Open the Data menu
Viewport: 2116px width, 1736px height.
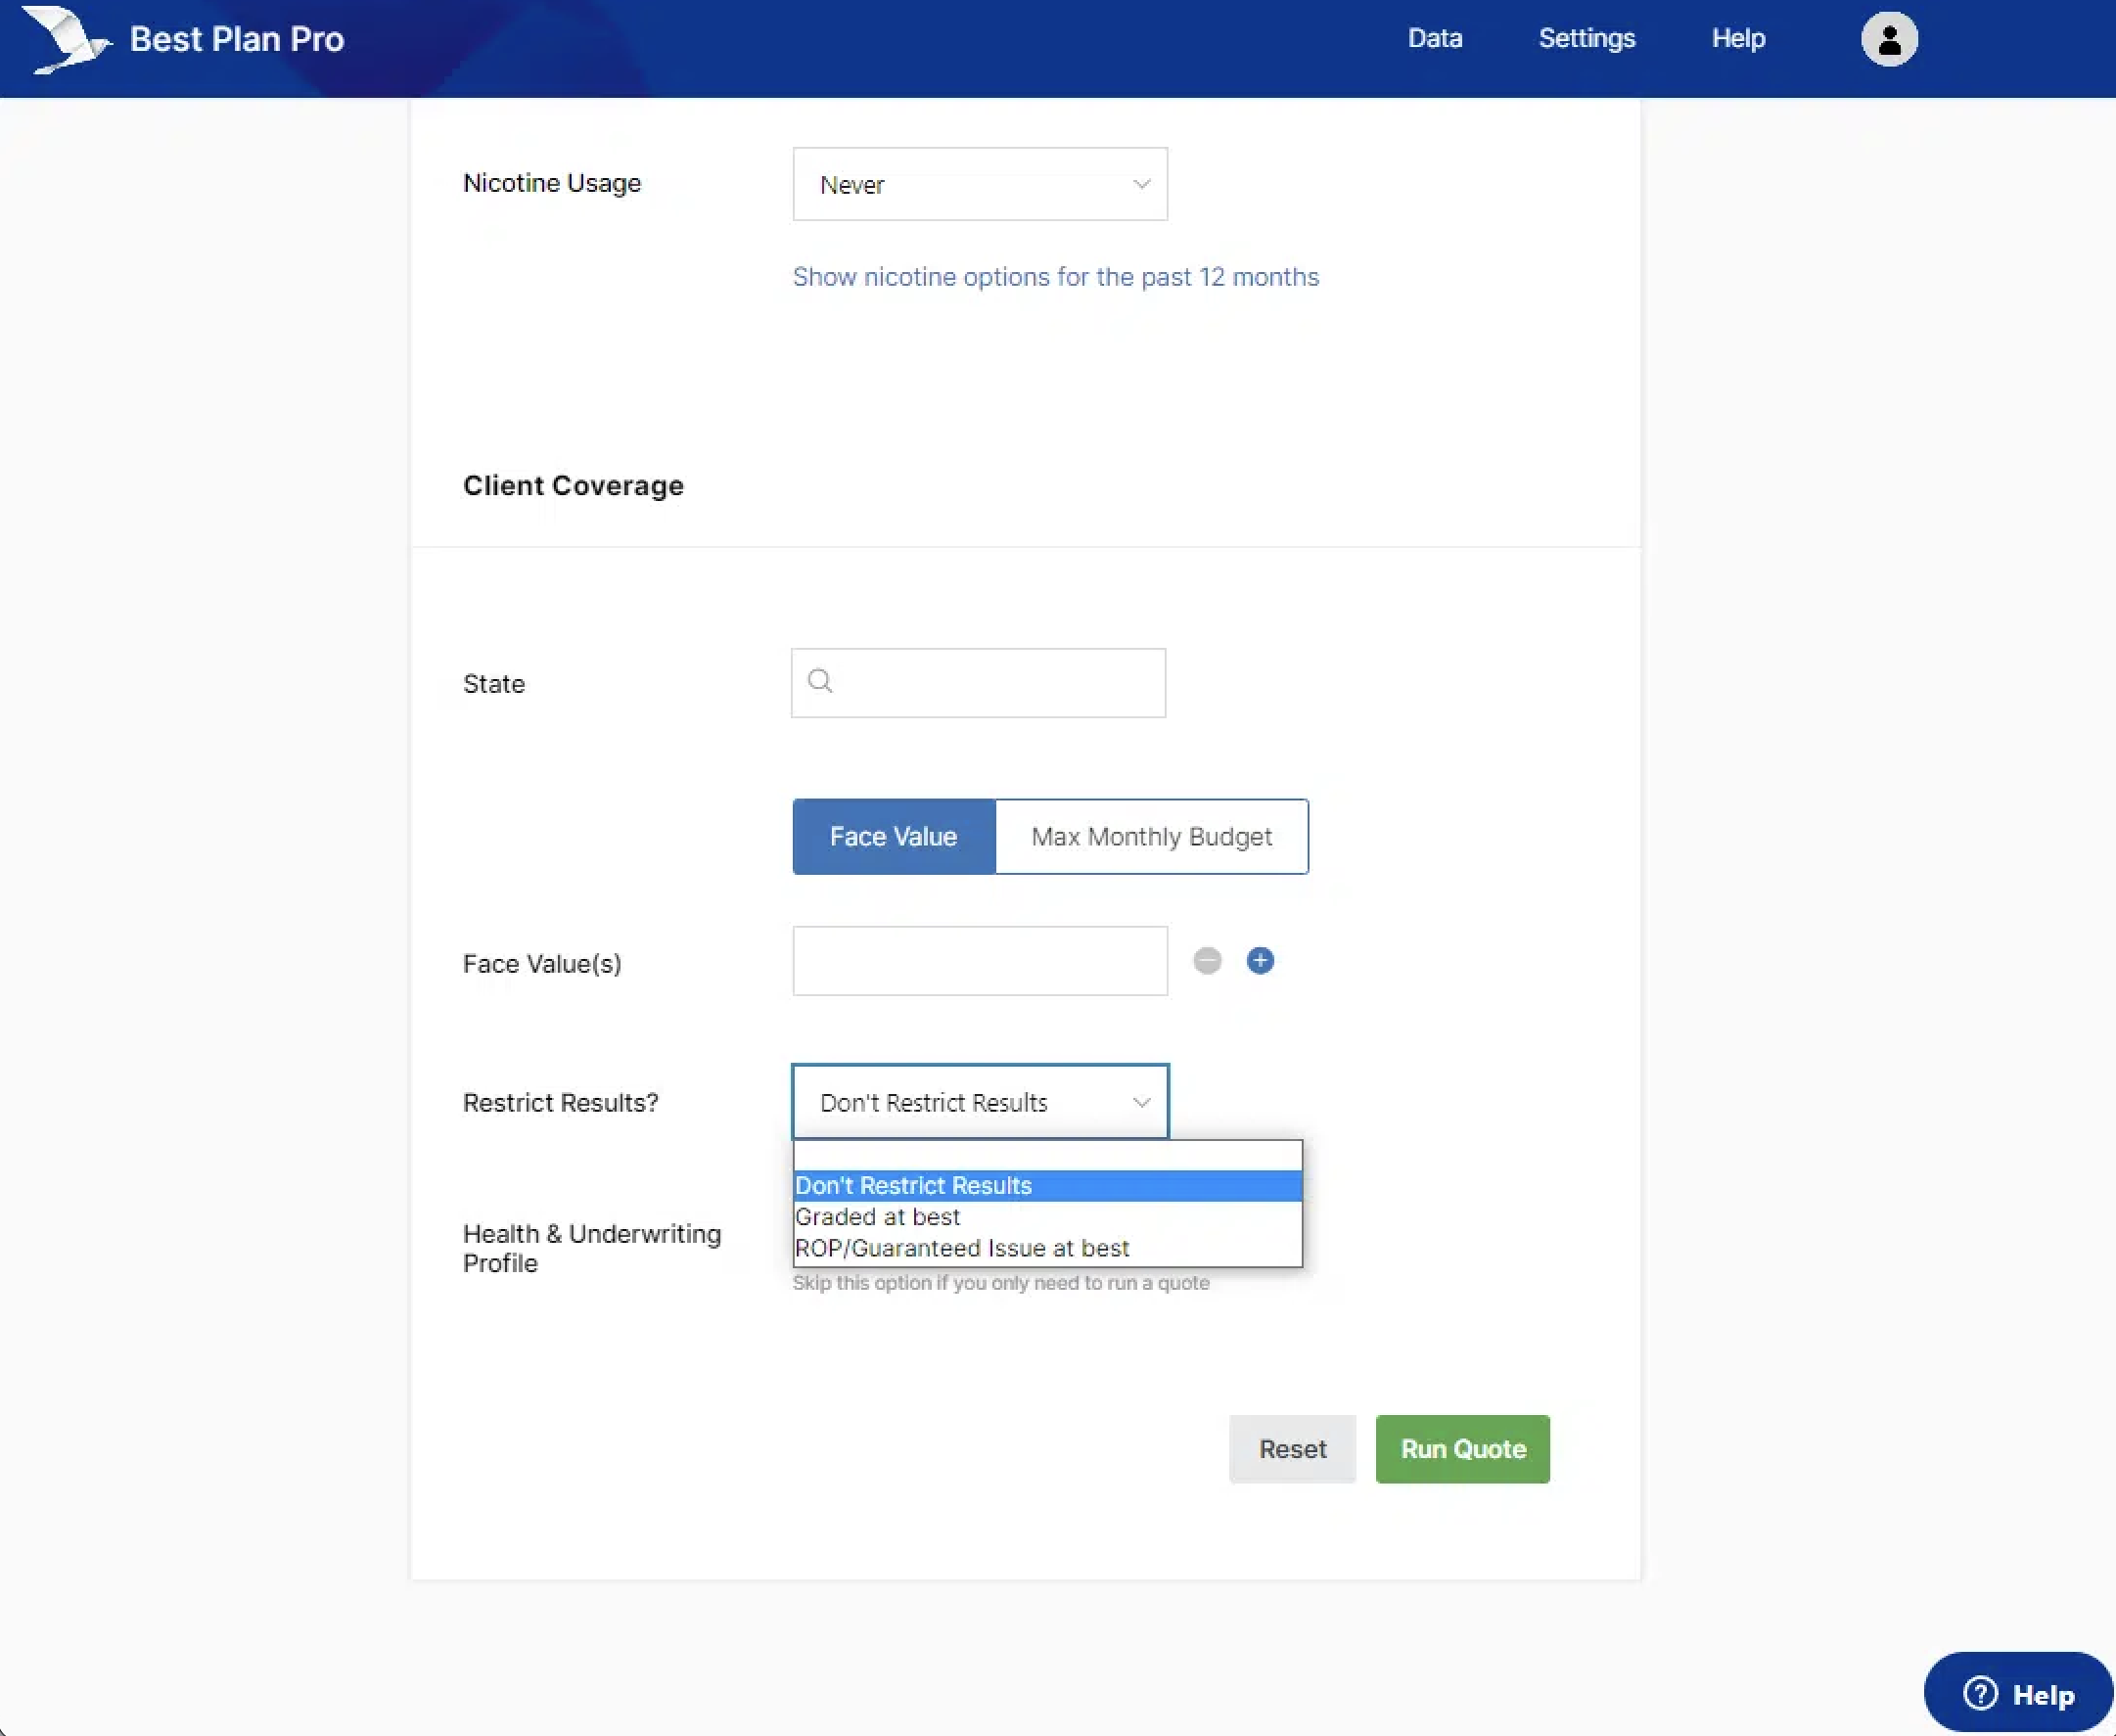pyautogui.click(x=1434, y=38)
